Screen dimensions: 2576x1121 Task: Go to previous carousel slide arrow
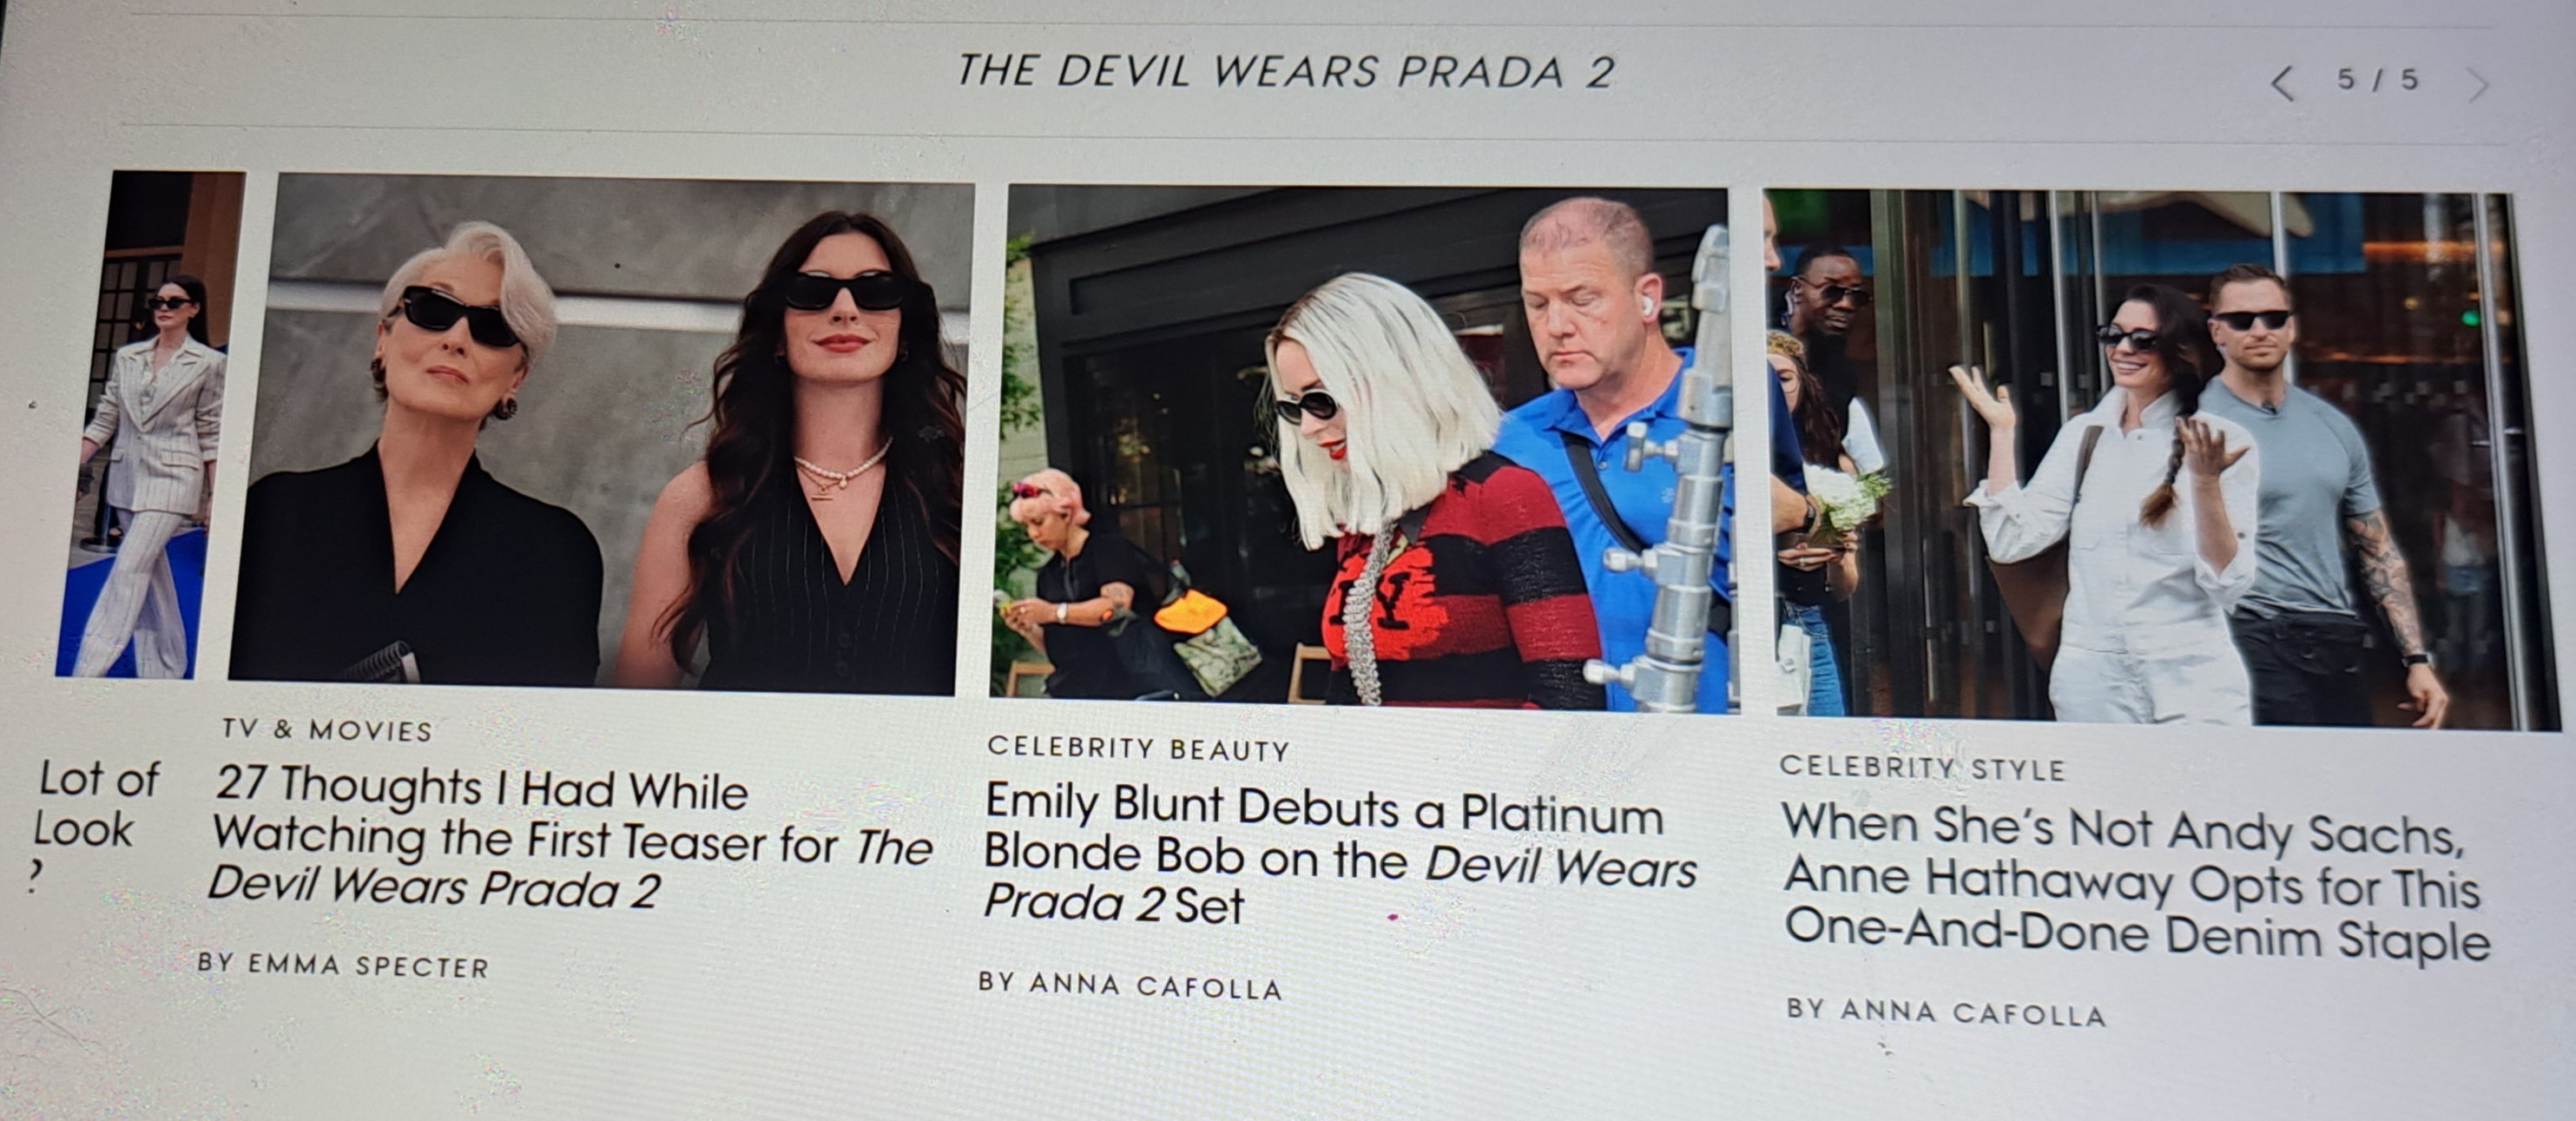point(2283,83)
